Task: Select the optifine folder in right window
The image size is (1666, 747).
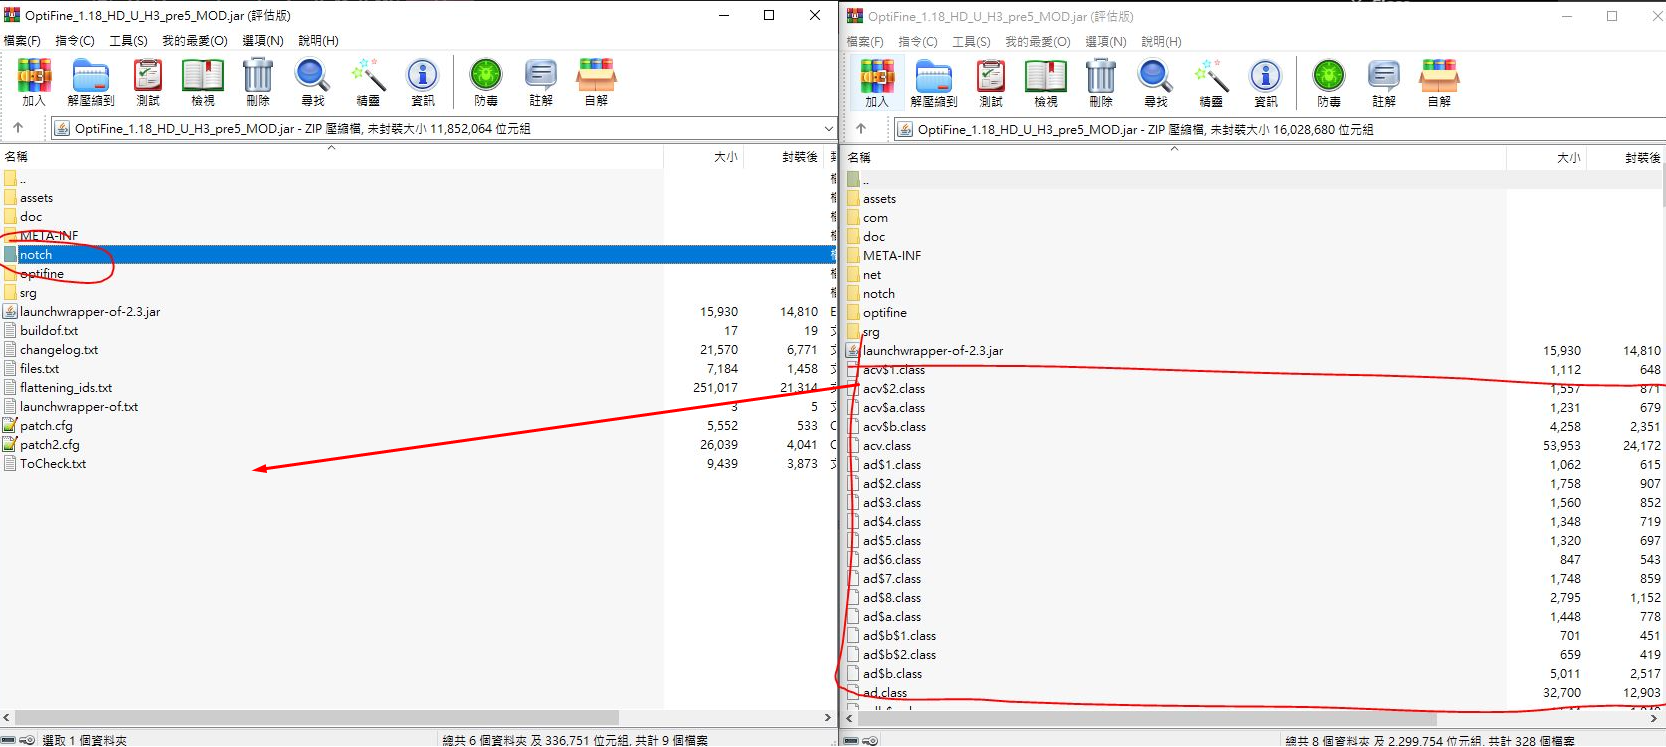Action: 884,313
